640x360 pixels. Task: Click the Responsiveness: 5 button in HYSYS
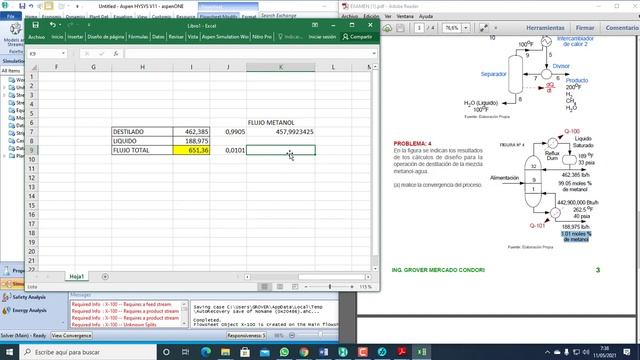tap(247, 336)
